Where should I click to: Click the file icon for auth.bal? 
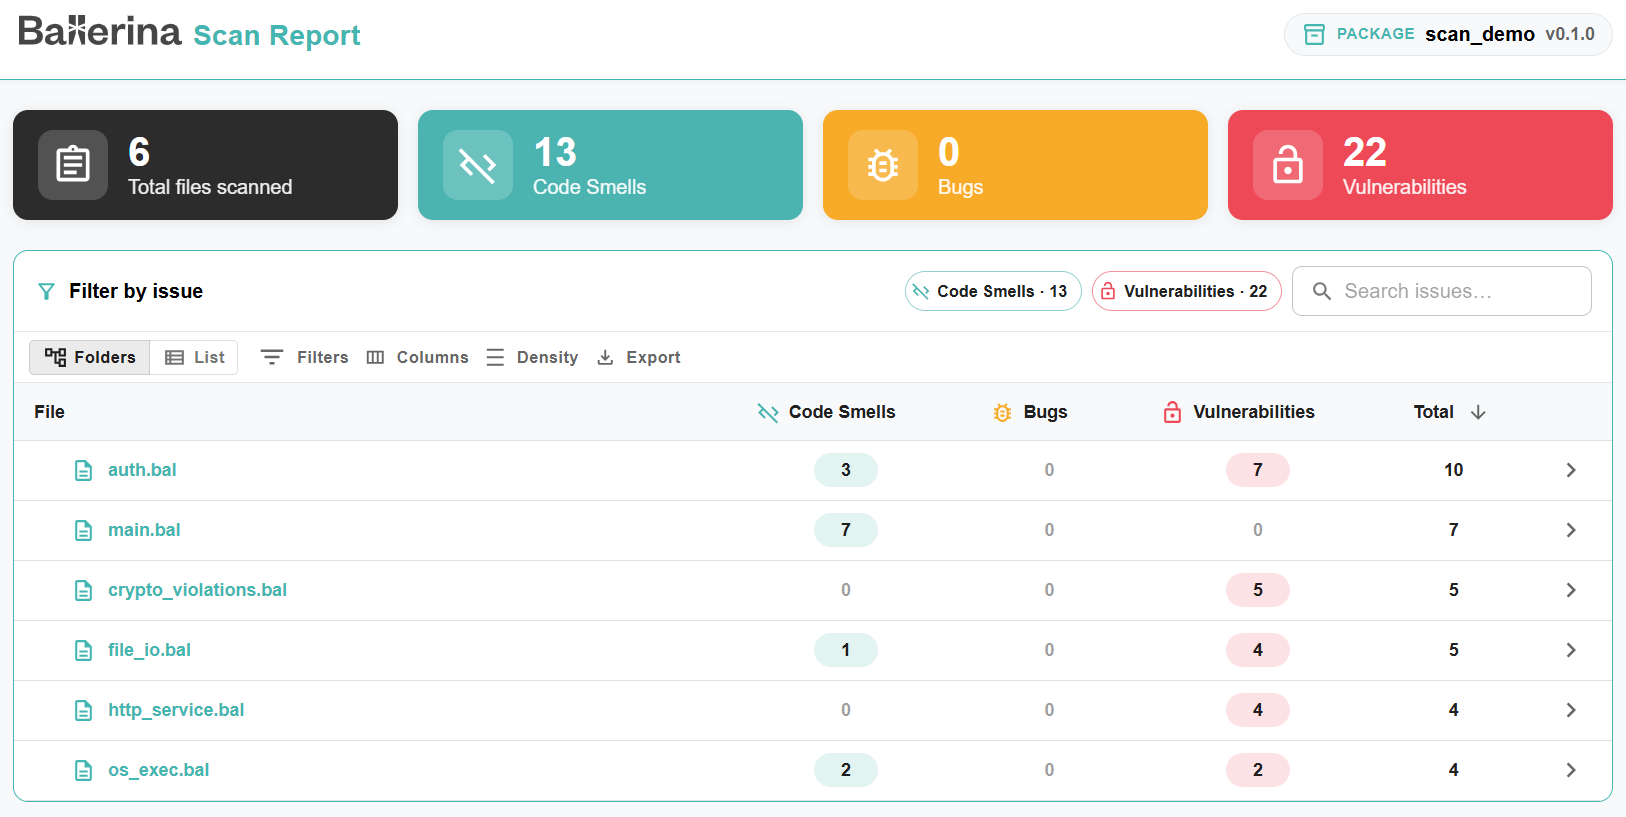point(84,470)
